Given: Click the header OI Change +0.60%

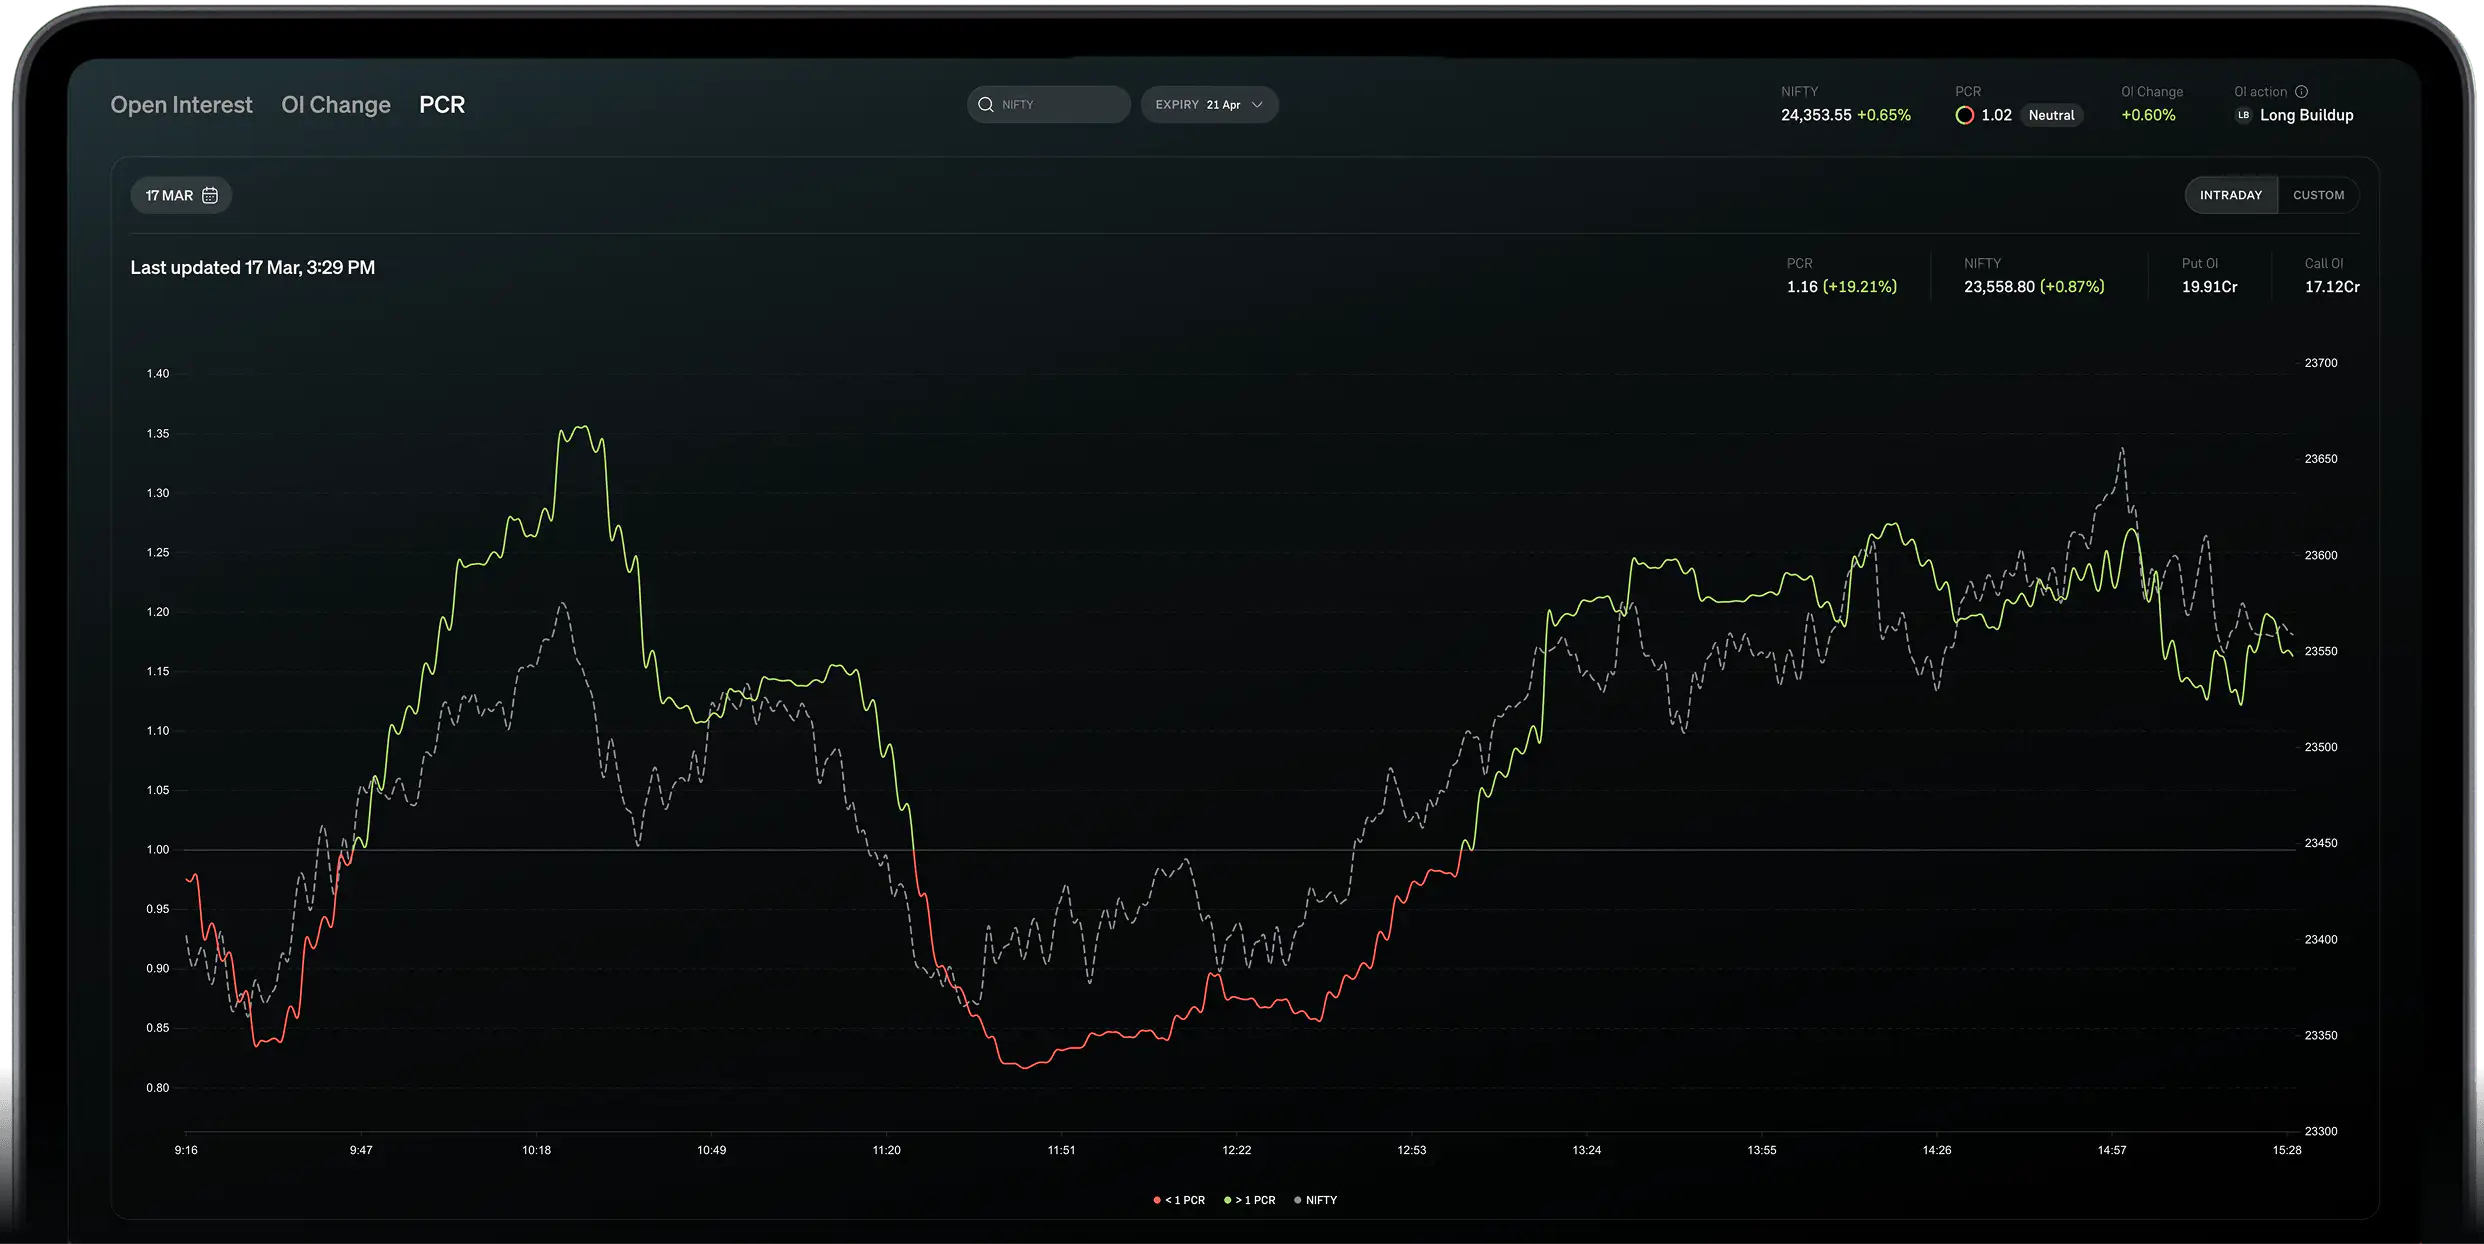Looking at the screenshot, I should coord(2148,115).
